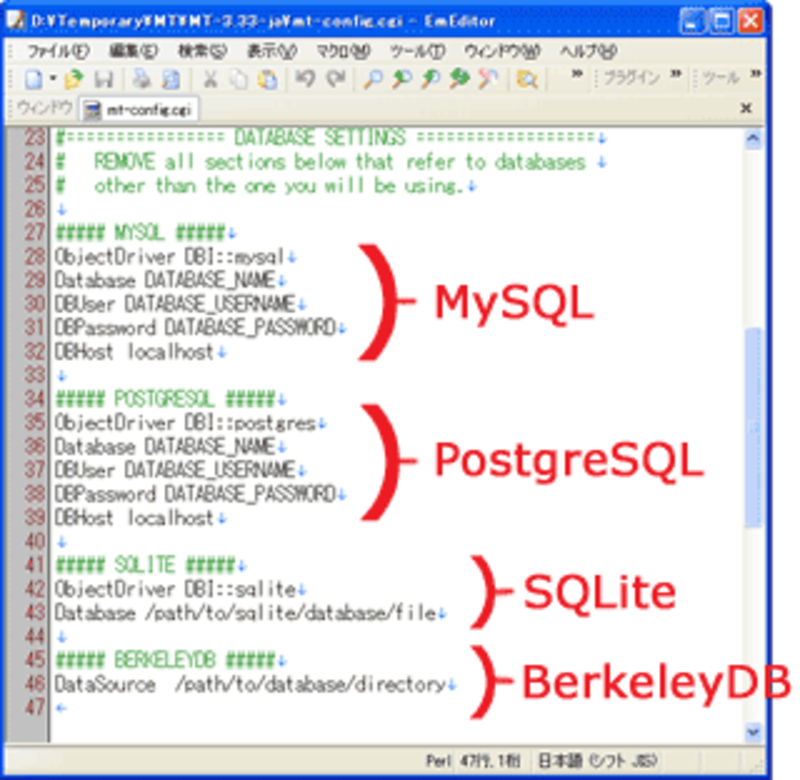The width and height of the screenshot is (800, 780).
Task: Open the マクロ(M) menu
Action: 343,51
